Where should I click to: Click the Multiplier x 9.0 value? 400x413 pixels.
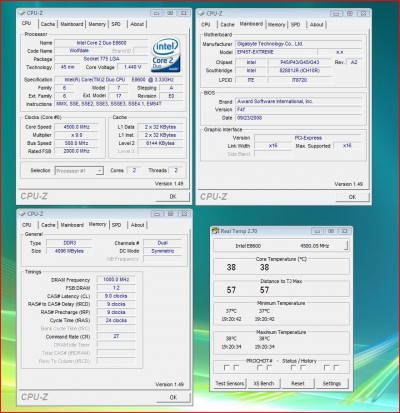(77, 135)
